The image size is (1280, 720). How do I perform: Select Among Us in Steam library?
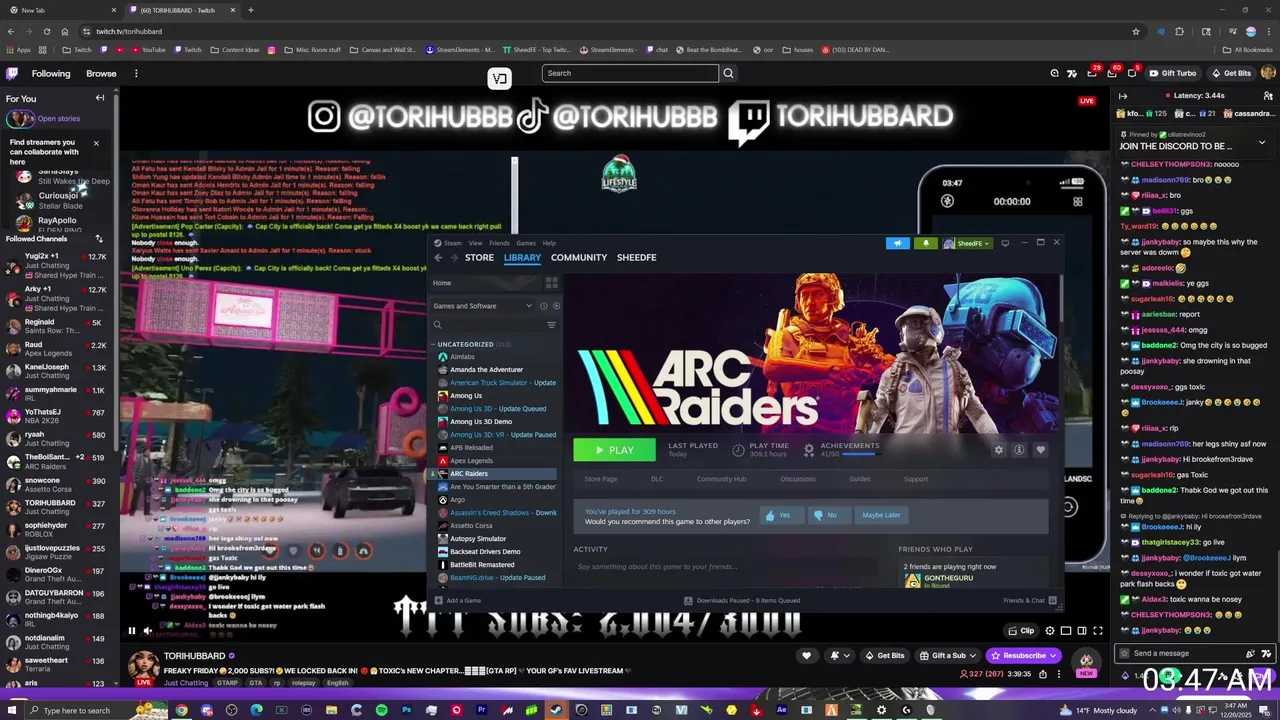tap(465, 395)
